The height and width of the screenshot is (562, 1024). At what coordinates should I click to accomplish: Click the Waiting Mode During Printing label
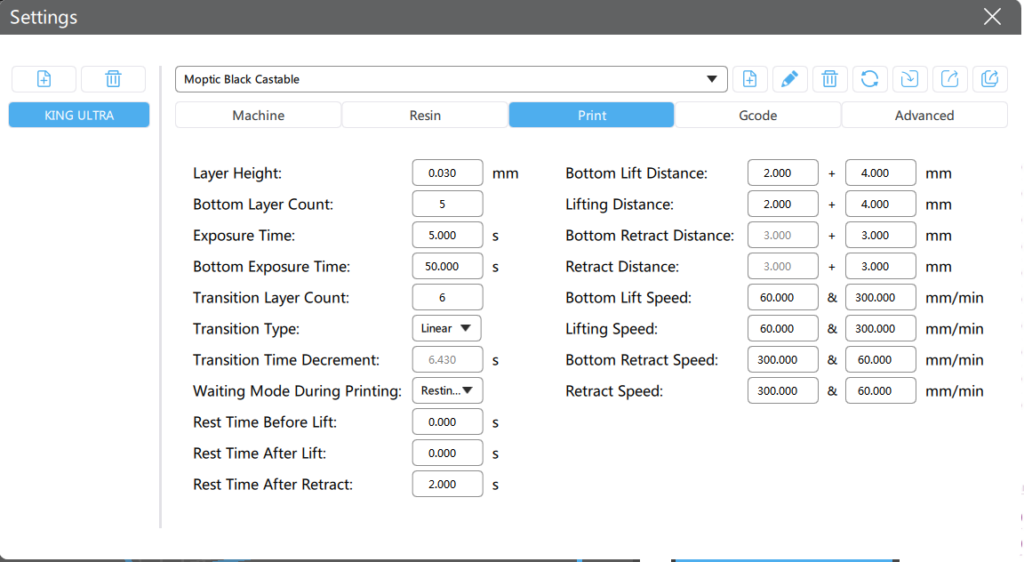point(297,391)
